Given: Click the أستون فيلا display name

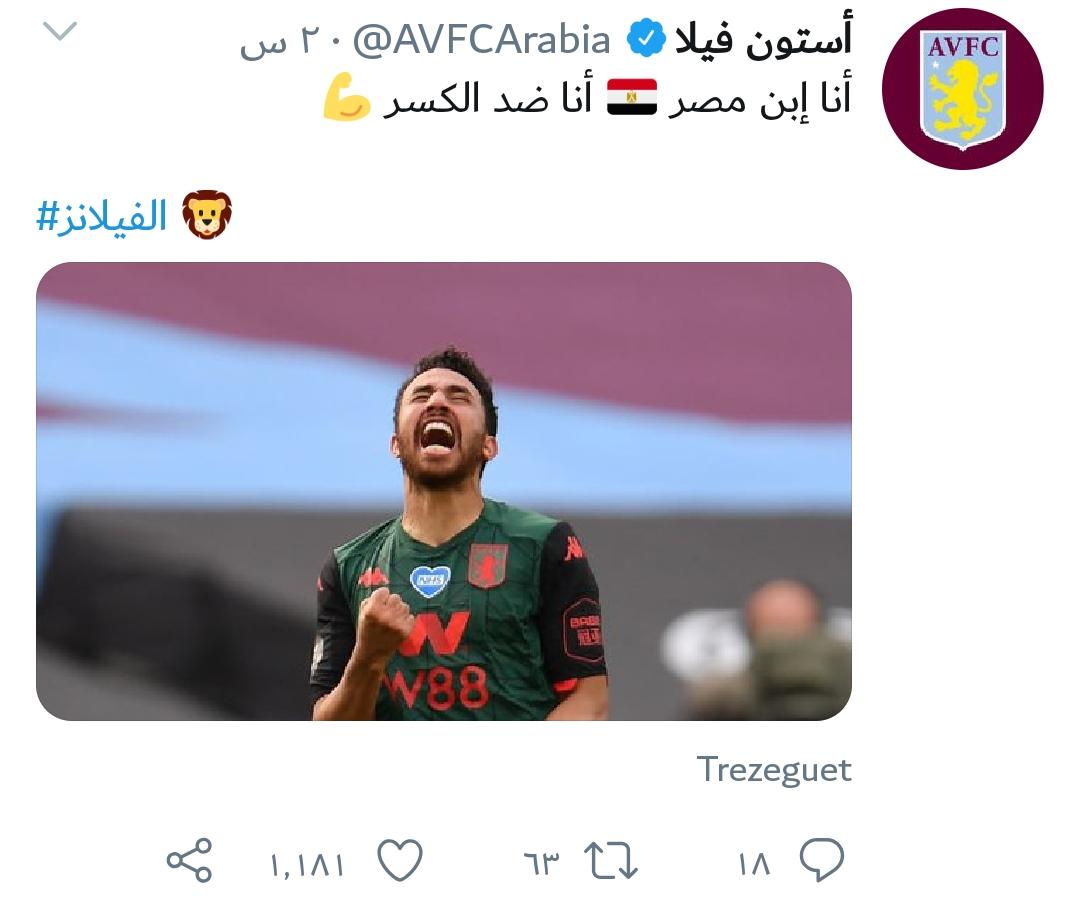Looking at the screenshot, I should [763, 38].
